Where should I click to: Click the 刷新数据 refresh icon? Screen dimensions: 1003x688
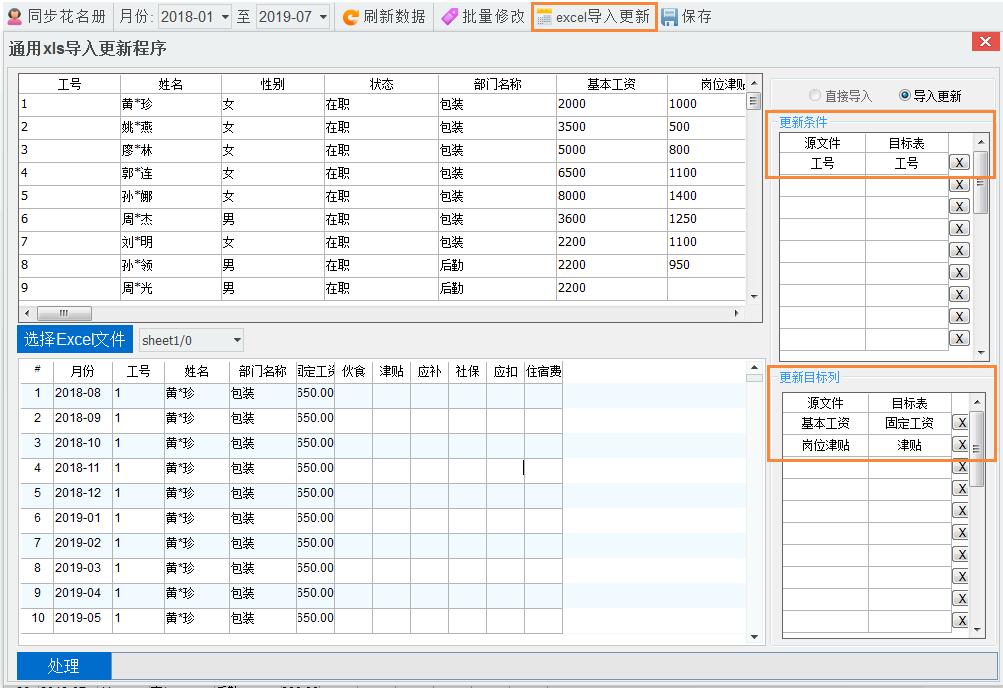pos(351,17)
